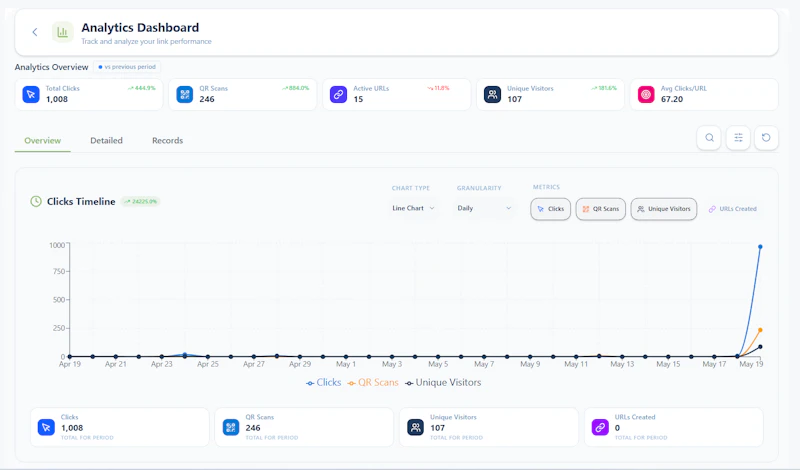Click the 884.0% QR Scans change indicator

295,88
